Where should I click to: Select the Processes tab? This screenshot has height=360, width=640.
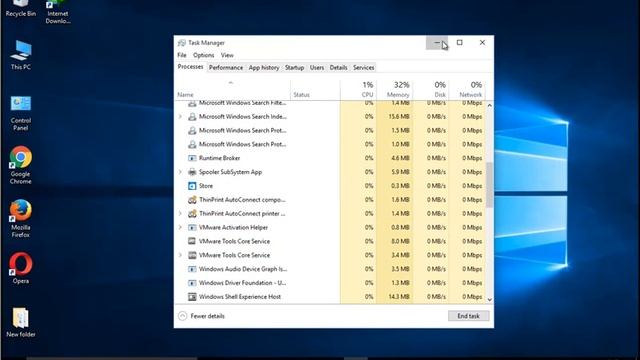pos(190,67)
